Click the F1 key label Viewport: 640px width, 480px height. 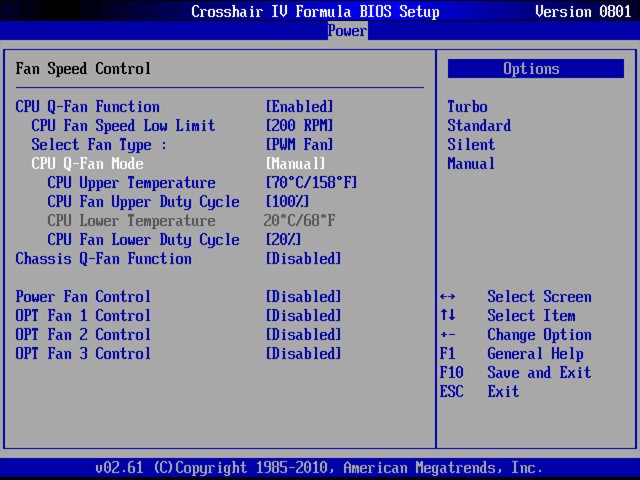pyautogui.click(x=447, y=354)
